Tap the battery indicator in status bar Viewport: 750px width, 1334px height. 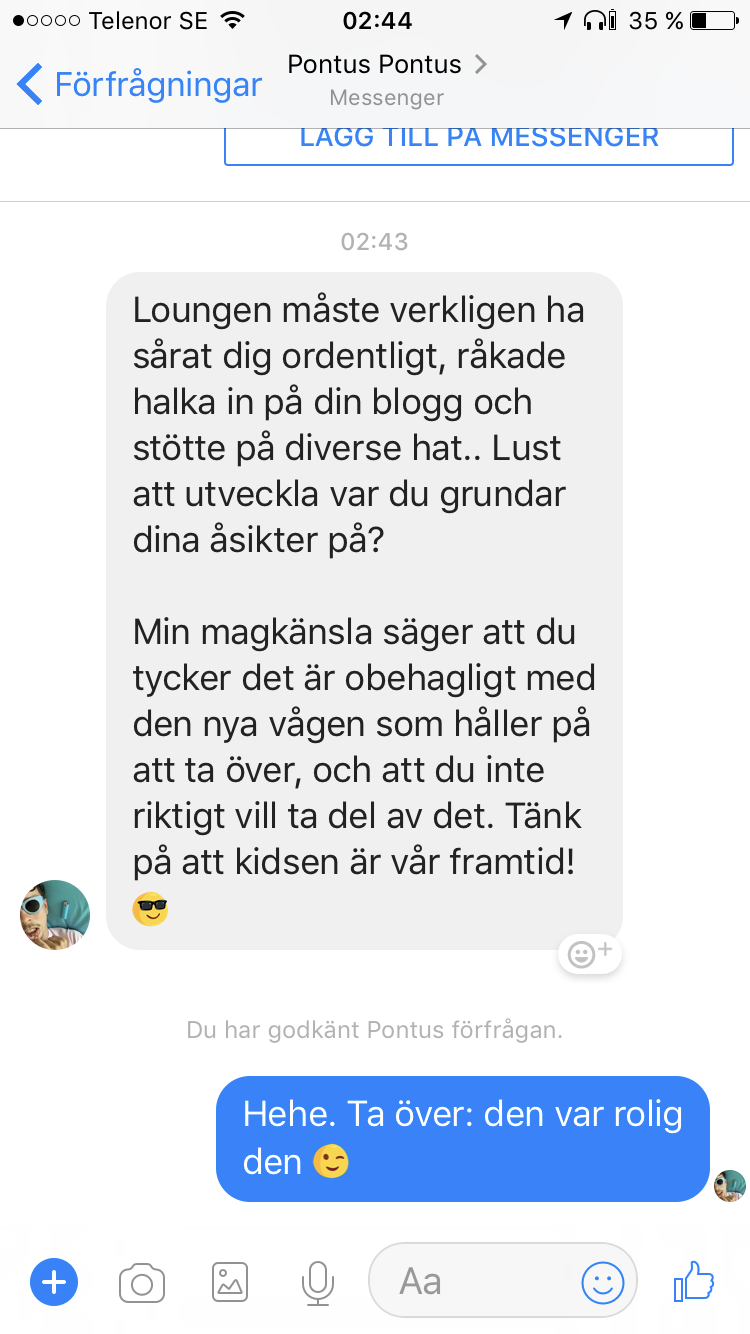713,20
